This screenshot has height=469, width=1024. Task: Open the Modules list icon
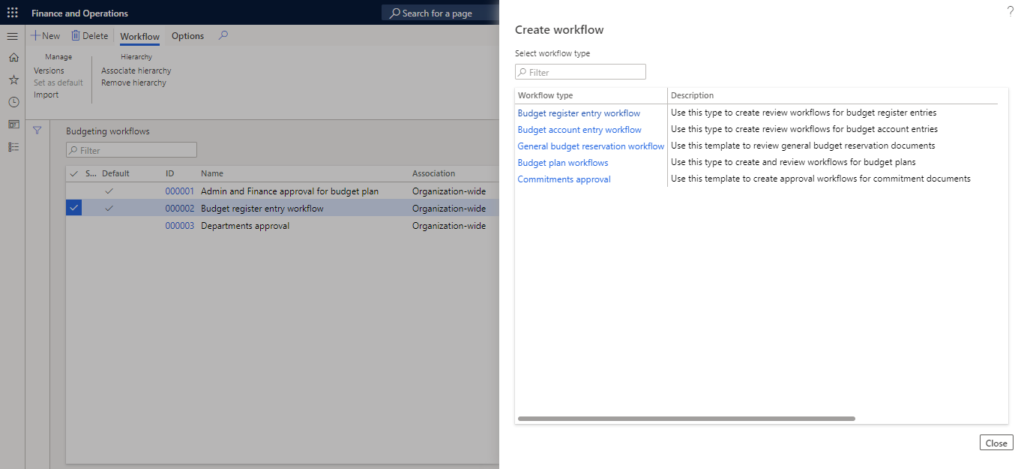[13, 147]
